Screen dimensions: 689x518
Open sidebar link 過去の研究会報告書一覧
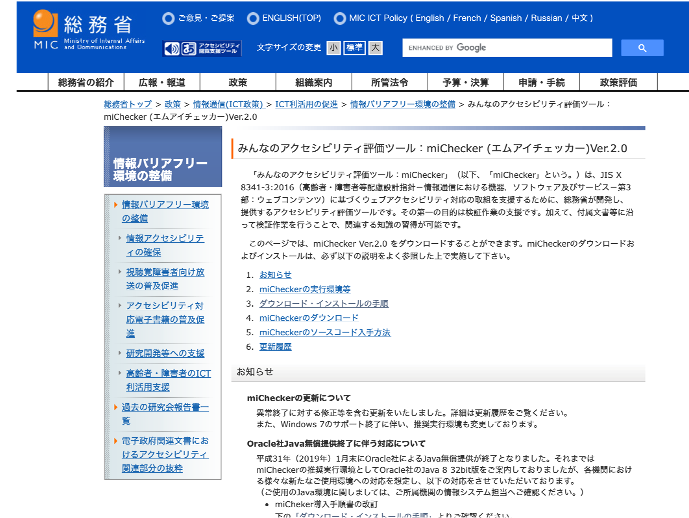point(165,414)
